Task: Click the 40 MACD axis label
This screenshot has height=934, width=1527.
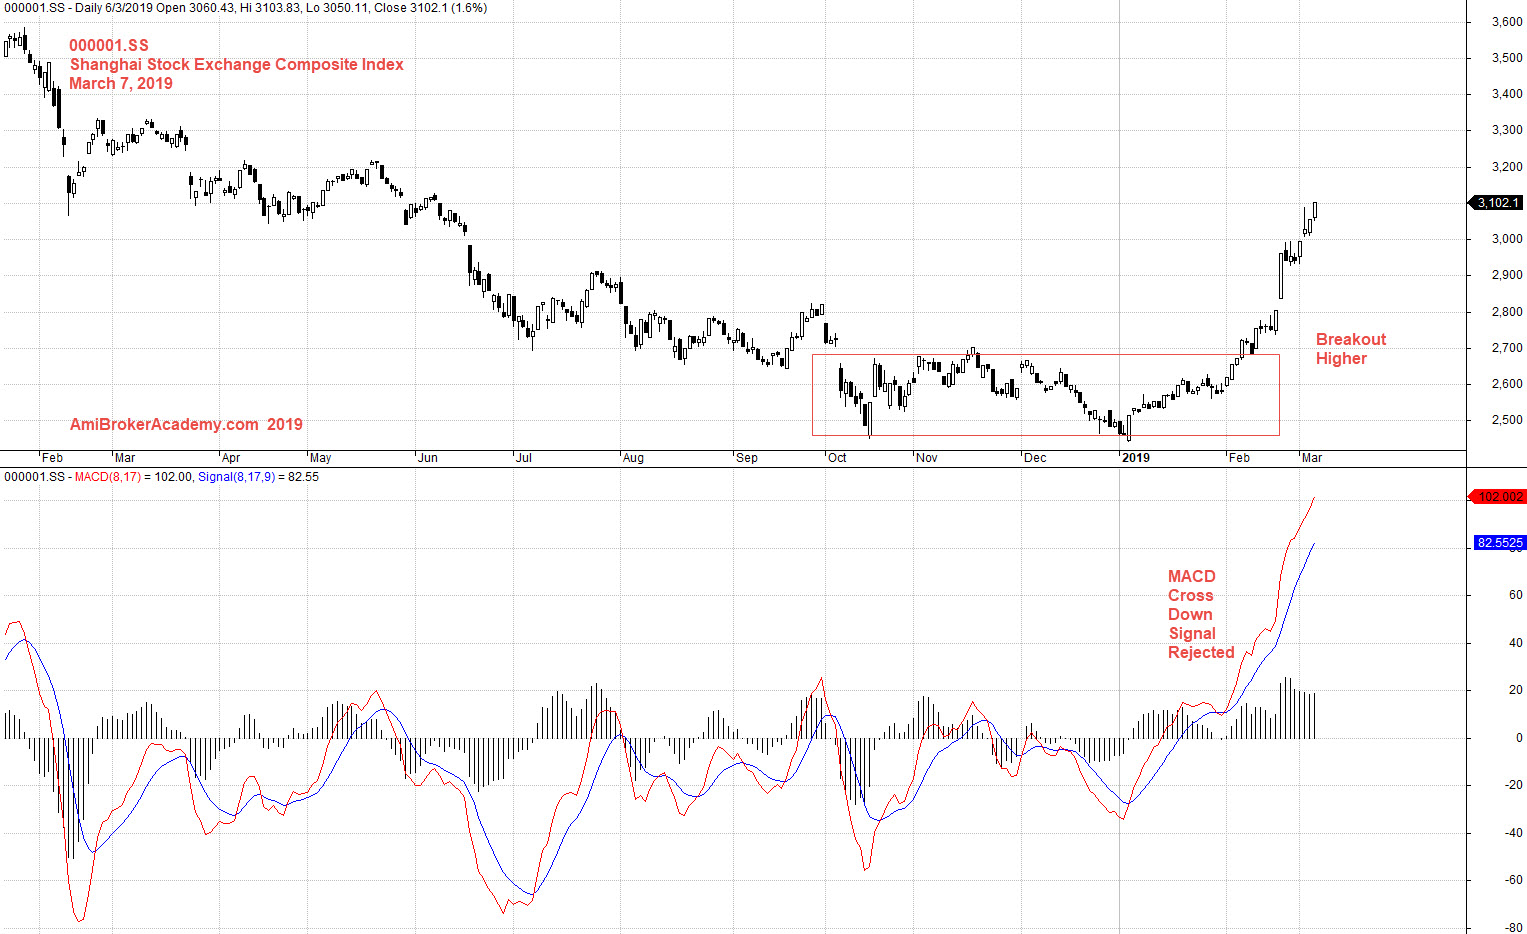Action: click(x=1516, y=643)
